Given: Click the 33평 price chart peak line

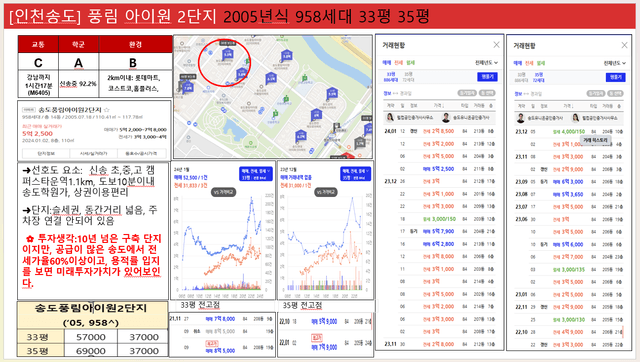Looking at the screenshot, I should (252, 200).
